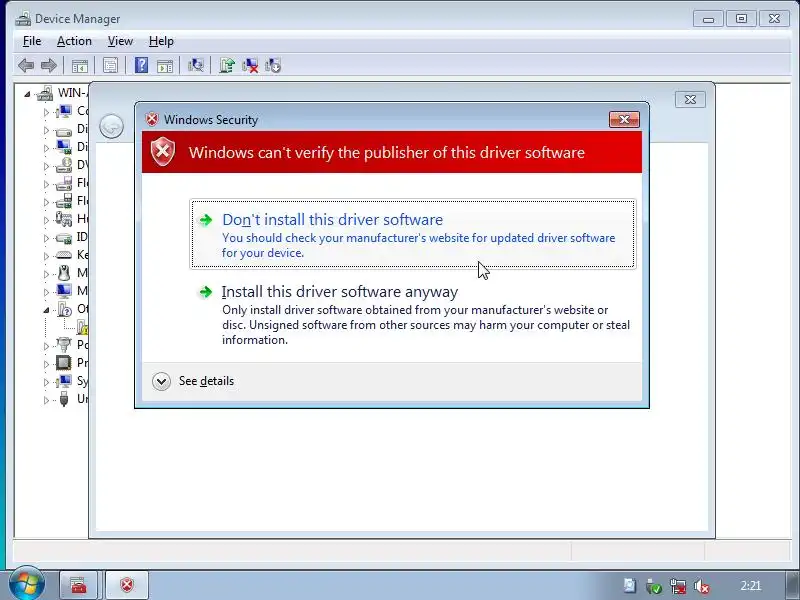Open the network status tray icon
This screenshot has width=800, height=600.
coord(678,586)
